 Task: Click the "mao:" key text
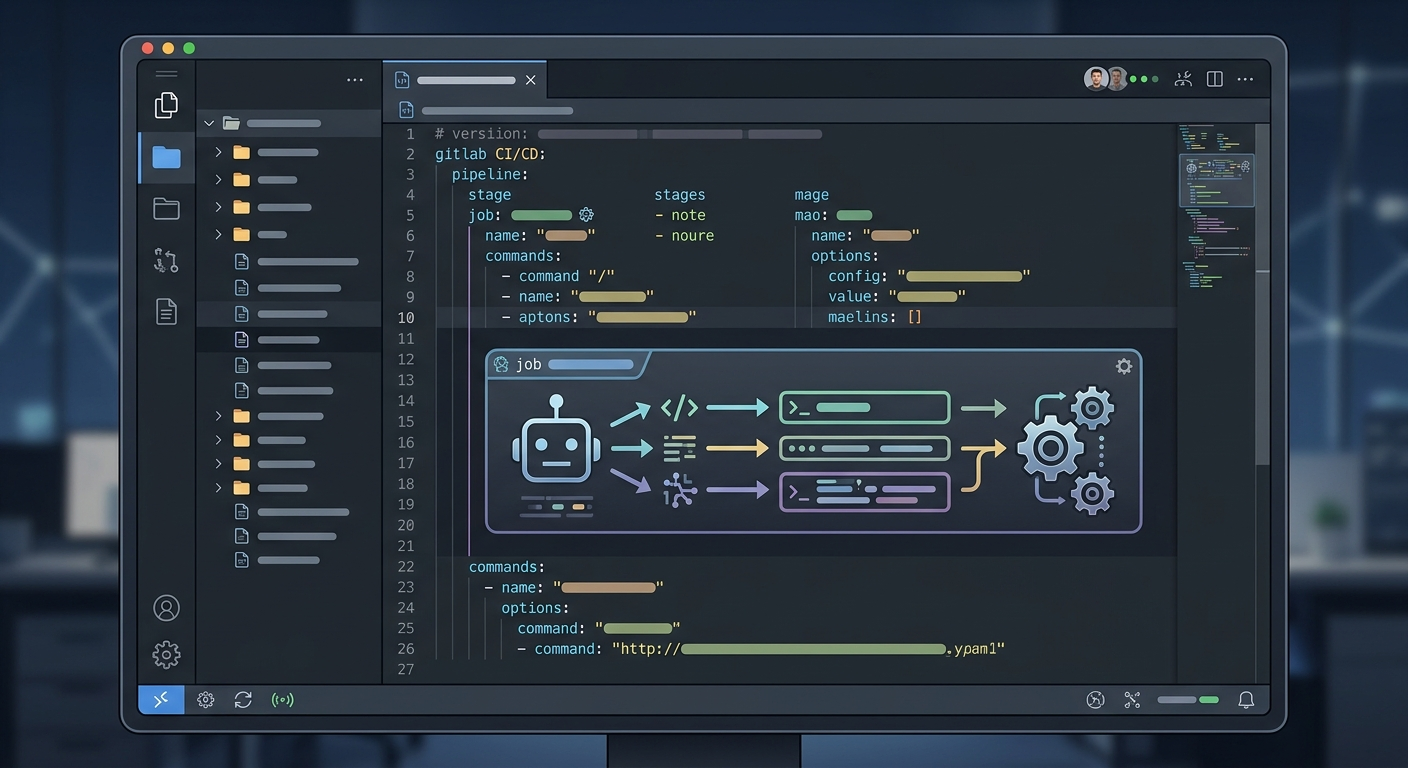point(811,215)
